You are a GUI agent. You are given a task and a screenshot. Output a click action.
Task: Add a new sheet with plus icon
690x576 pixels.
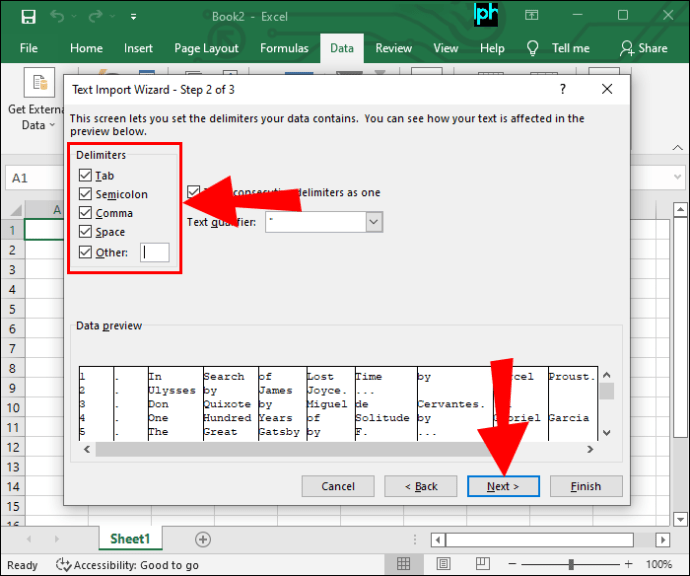[x=203, y=539]
